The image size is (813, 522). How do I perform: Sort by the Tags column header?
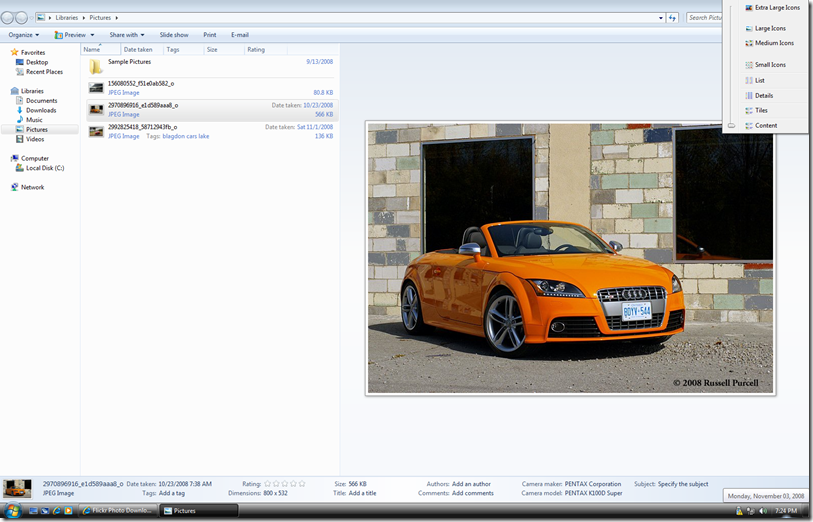click(x=184, y=49)
